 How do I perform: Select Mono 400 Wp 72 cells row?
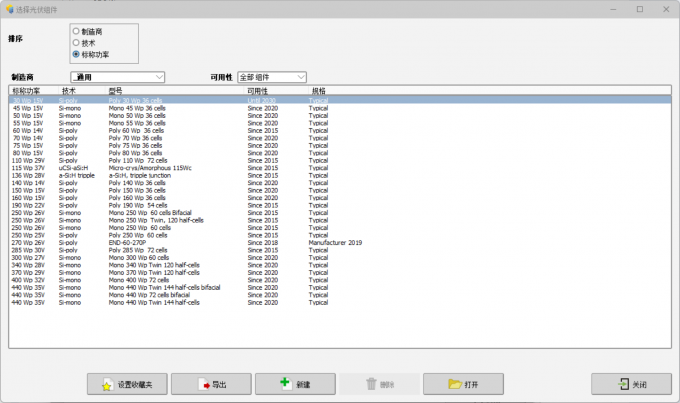click(138, 280)
